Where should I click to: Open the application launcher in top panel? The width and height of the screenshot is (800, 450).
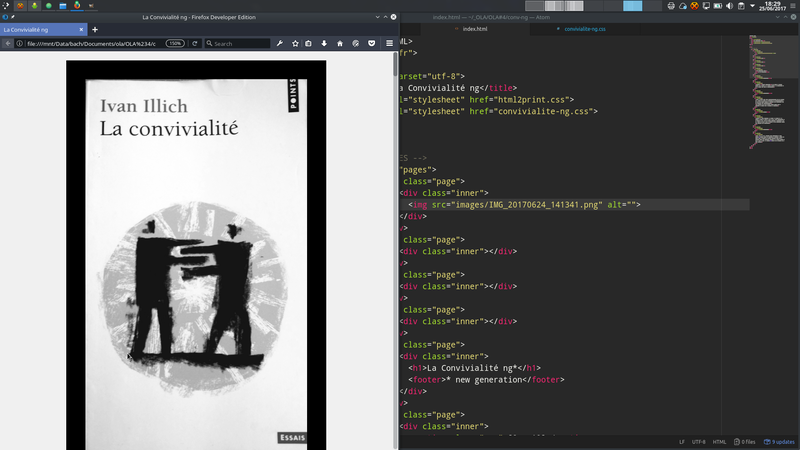6,6
